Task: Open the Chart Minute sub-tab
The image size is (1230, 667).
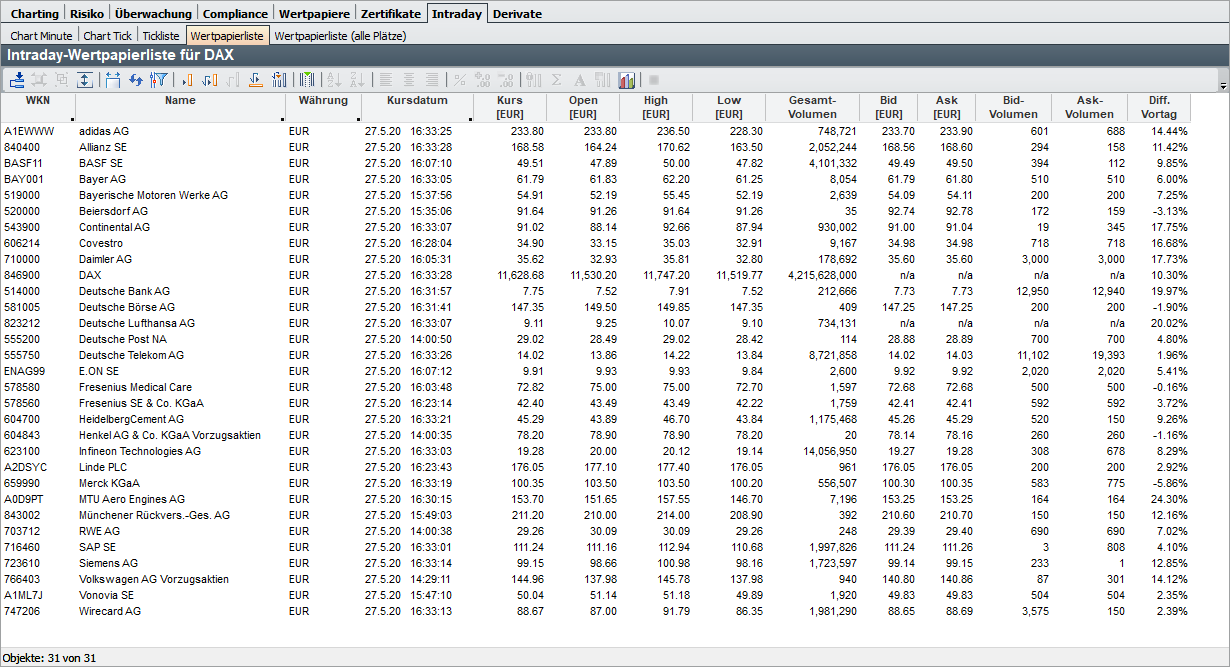Action: pyautogui.click(x=41, y=35)
